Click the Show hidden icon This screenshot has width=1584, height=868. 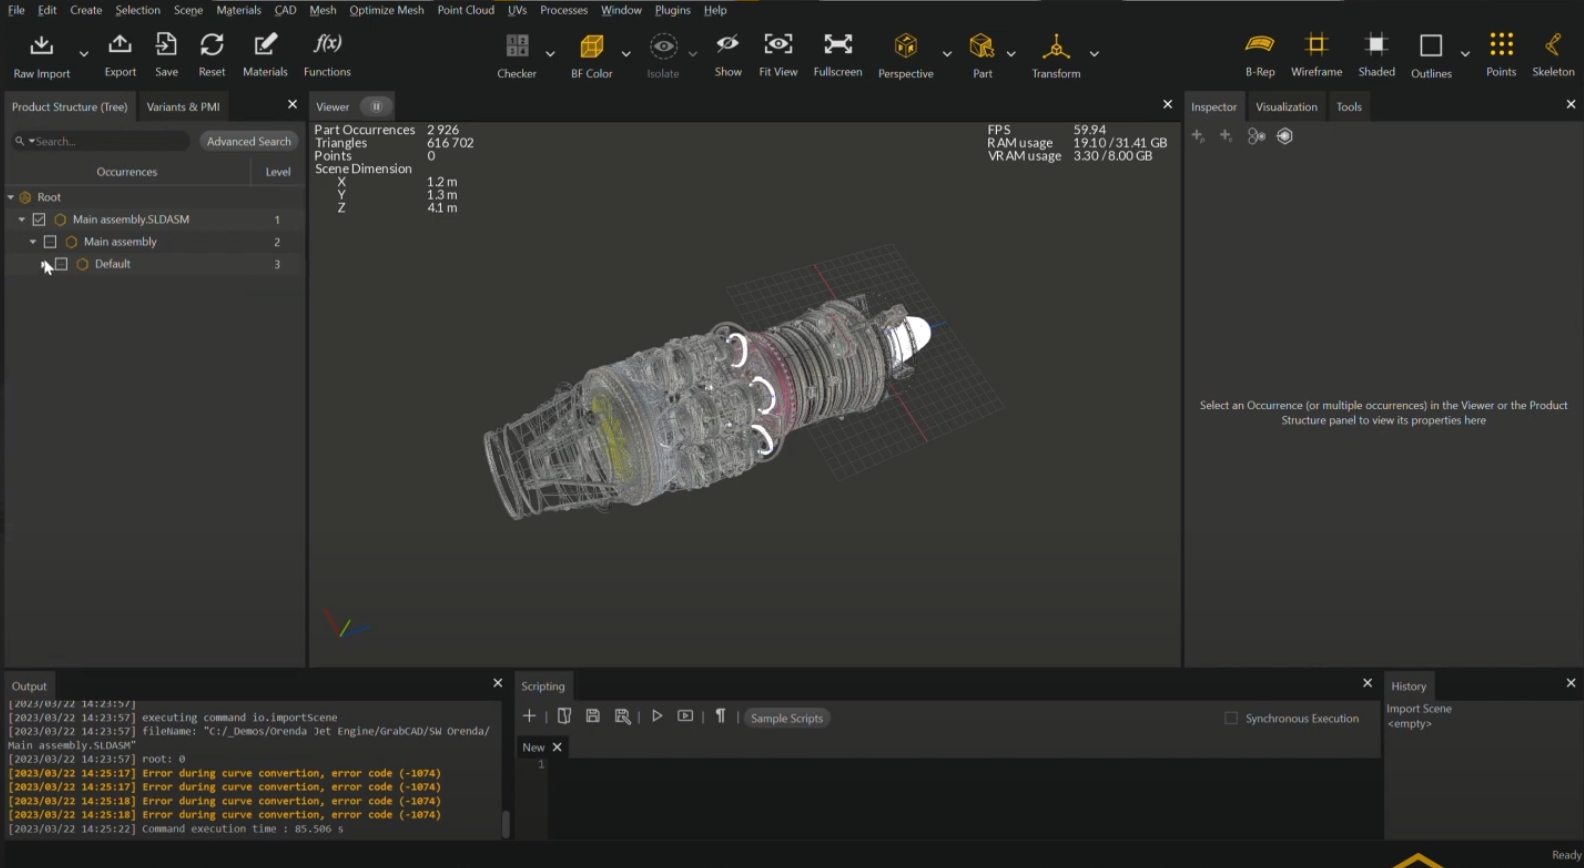pyautogui.click(x=728, y=44)
